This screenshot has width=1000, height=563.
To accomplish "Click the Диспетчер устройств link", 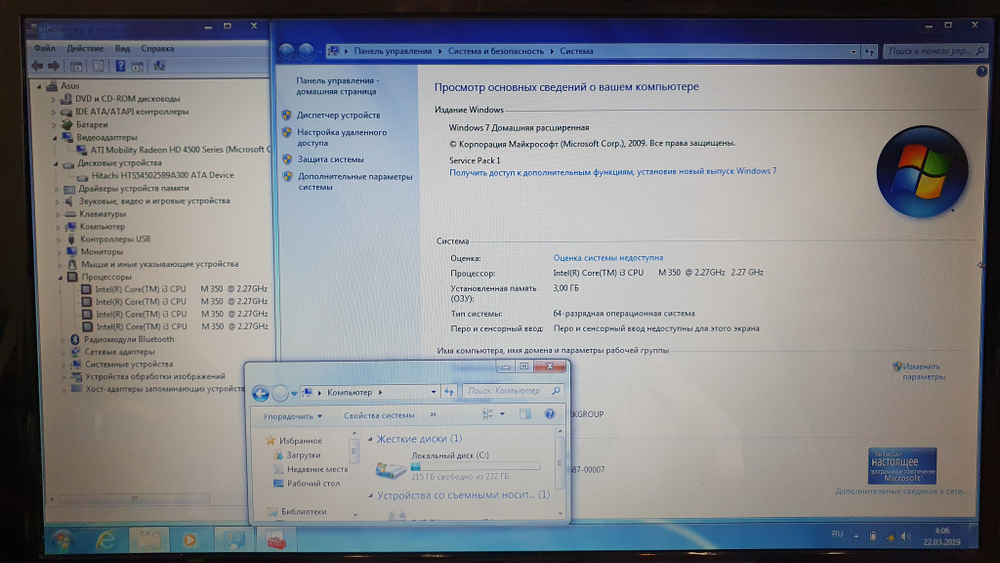I will coord(338,115).
